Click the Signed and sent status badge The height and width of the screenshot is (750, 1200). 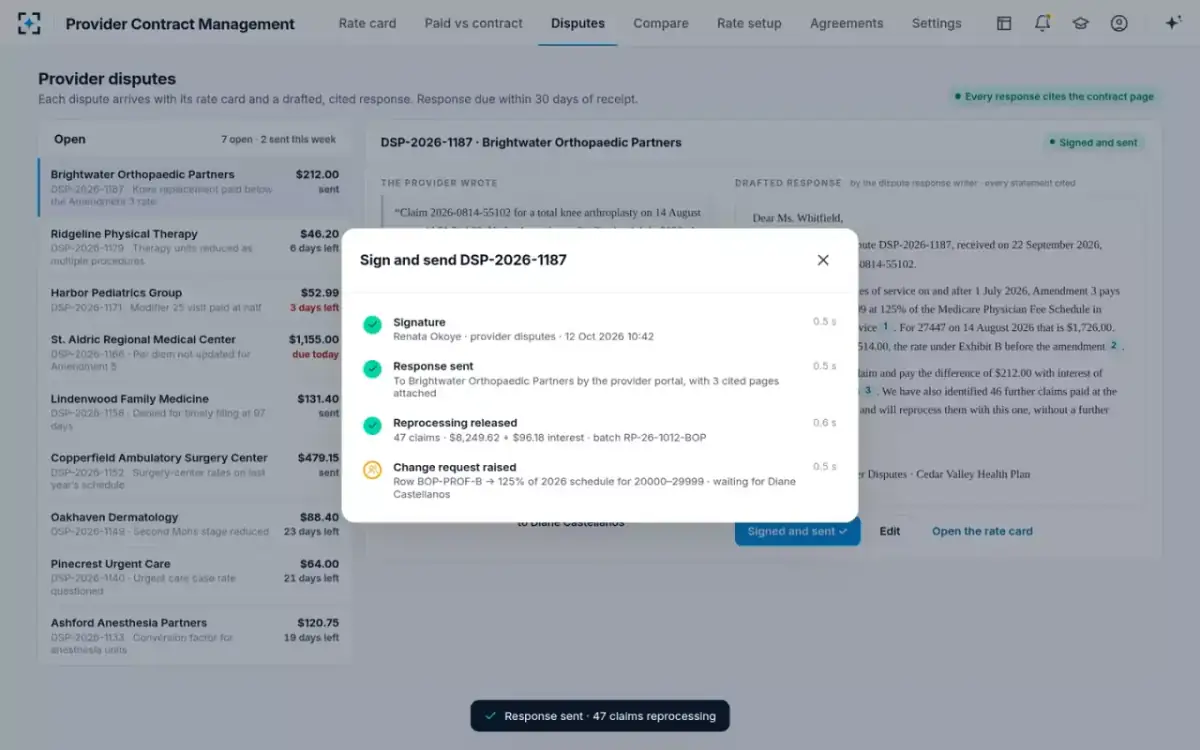pyautogui.click(x=1094, y=143)
